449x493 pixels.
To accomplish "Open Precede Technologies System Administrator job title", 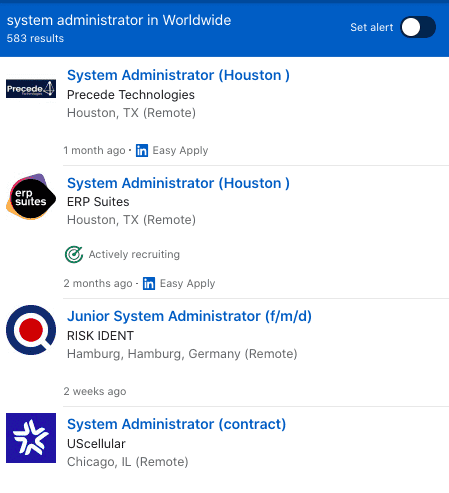I will (178, 75).
